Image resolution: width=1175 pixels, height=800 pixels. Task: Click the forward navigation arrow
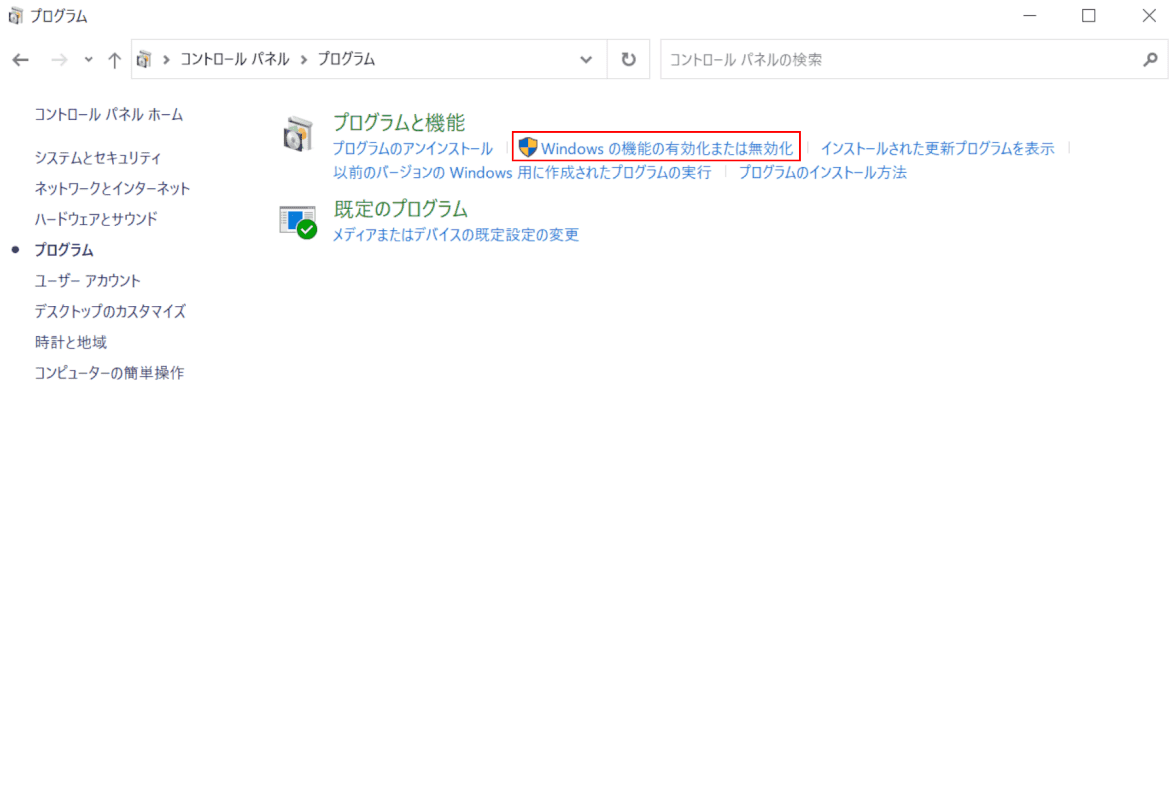point(59,60)
